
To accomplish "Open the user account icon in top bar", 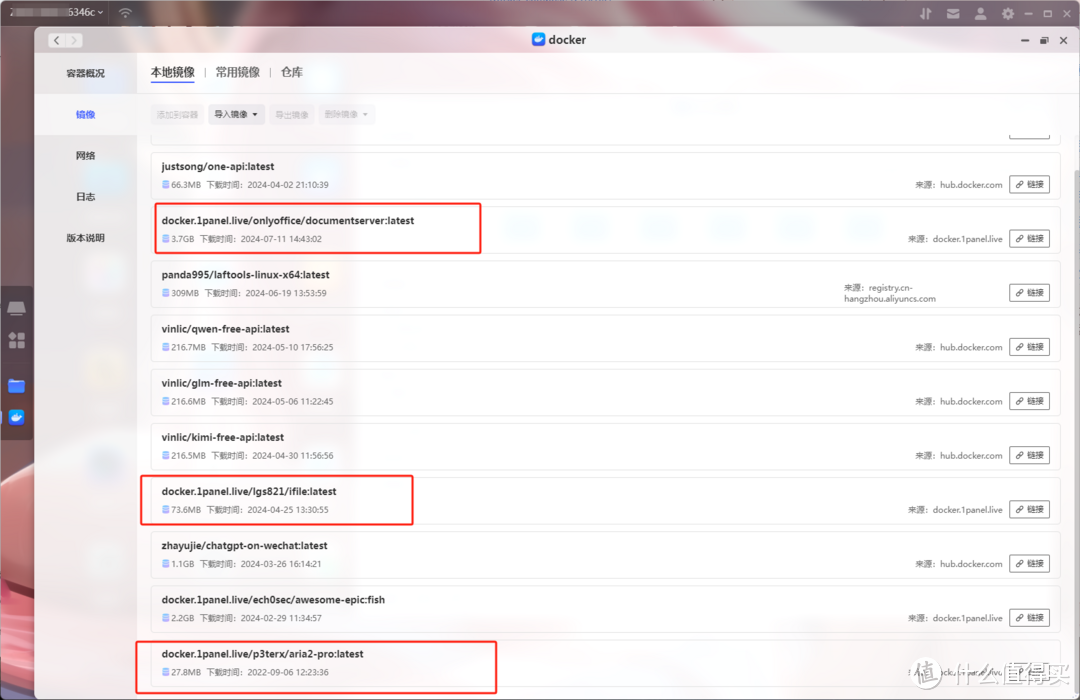I will [x=980, y=14].
